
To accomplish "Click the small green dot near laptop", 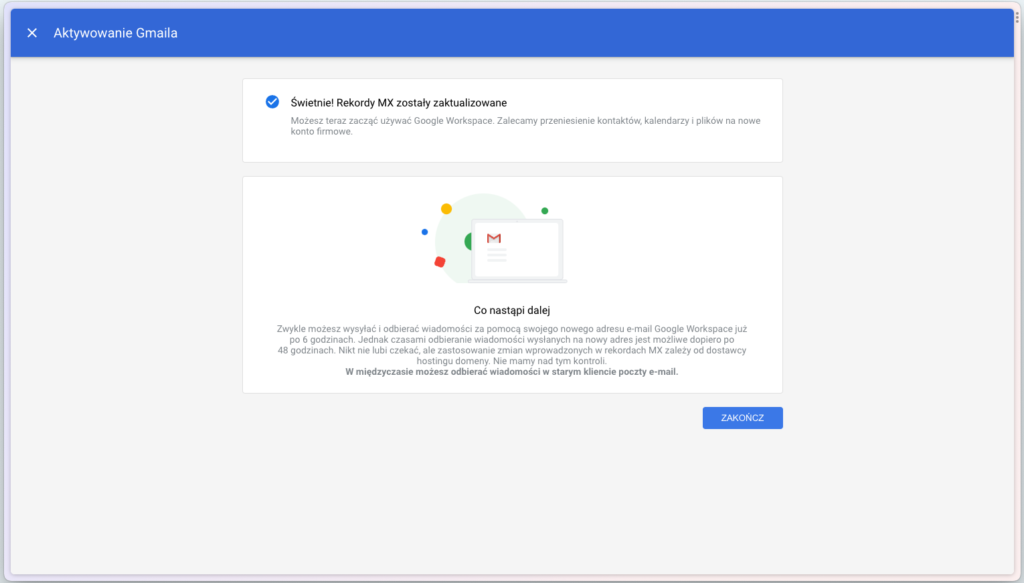I will [x=545, y=211].
